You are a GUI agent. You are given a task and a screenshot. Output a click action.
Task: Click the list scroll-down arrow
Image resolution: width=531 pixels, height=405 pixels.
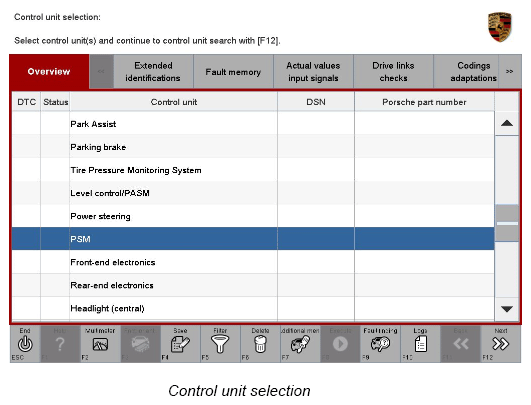[x=507, y=309]
